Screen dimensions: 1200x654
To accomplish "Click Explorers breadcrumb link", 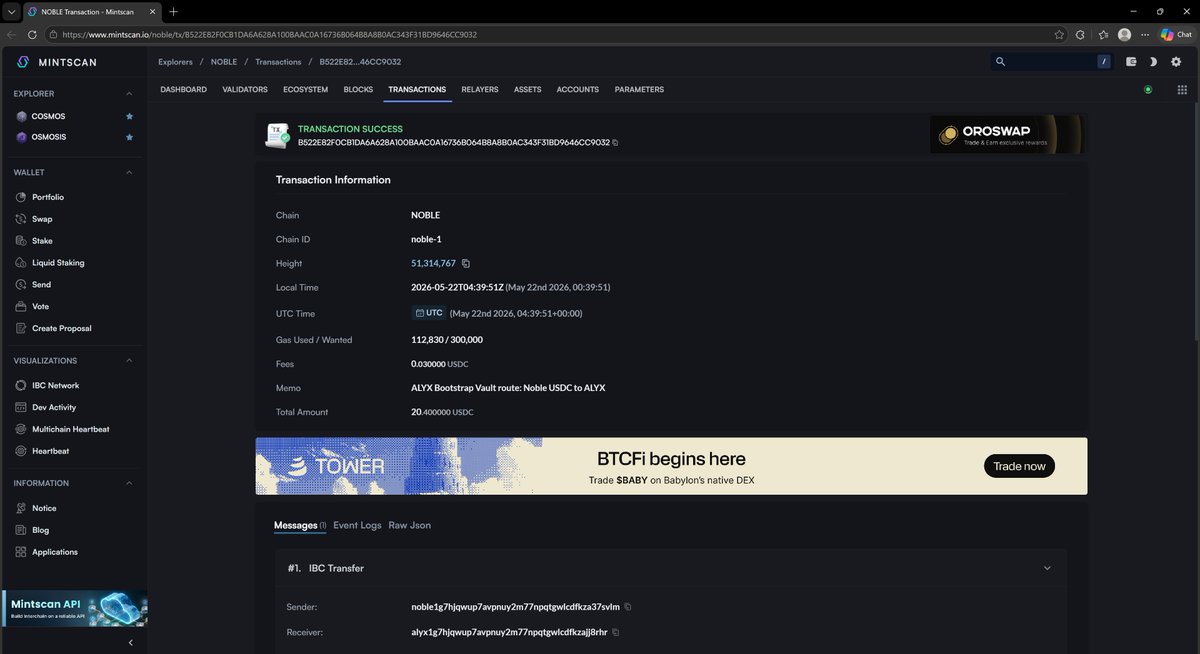I will [x=175, y=62].
